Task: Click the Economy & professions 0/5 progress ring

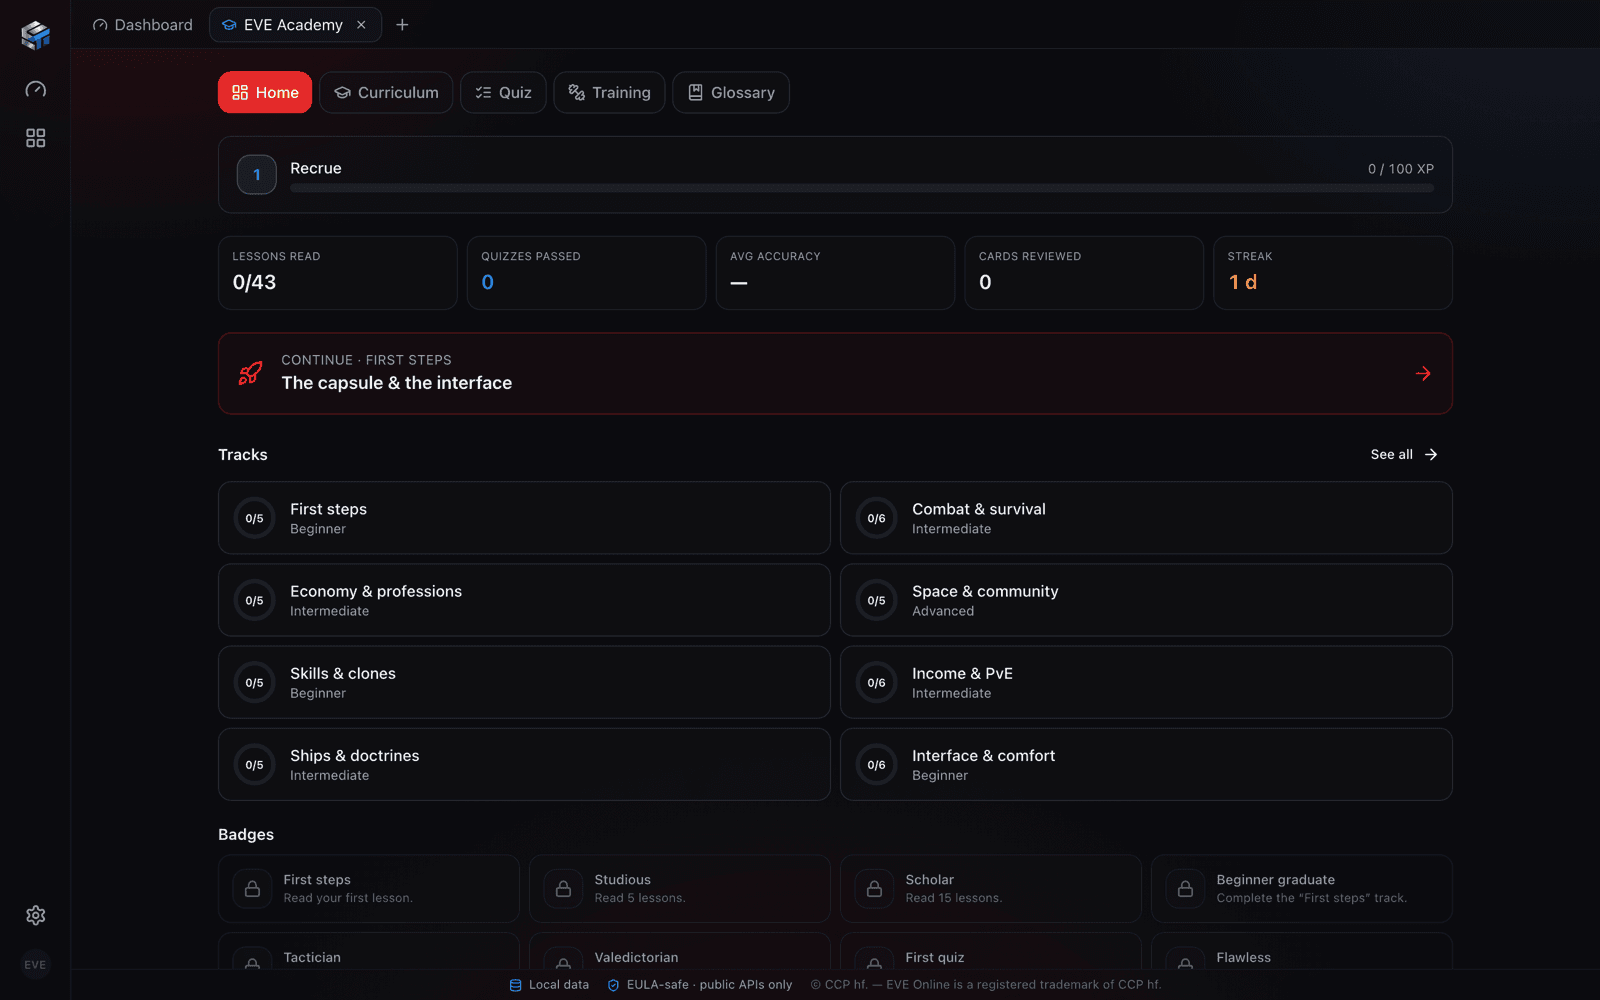Action: click(255, 600)
